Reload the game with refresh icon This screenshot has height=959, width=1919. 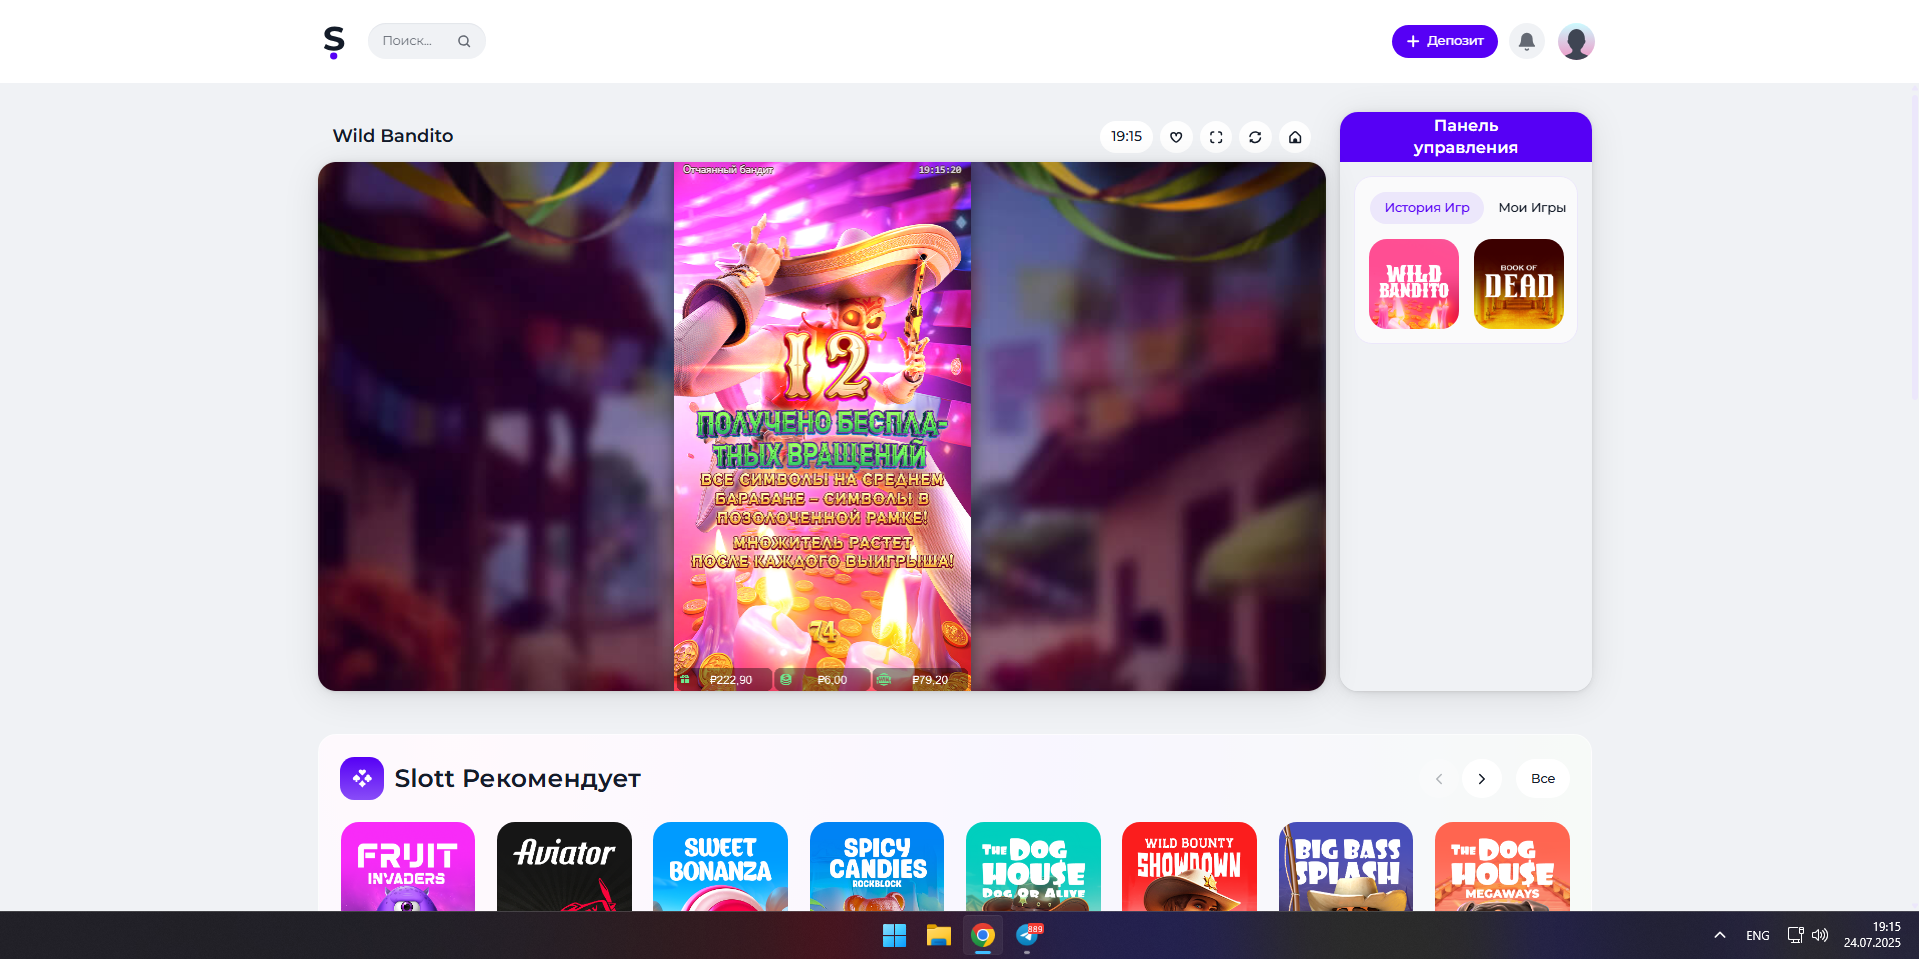(1255, 137)
